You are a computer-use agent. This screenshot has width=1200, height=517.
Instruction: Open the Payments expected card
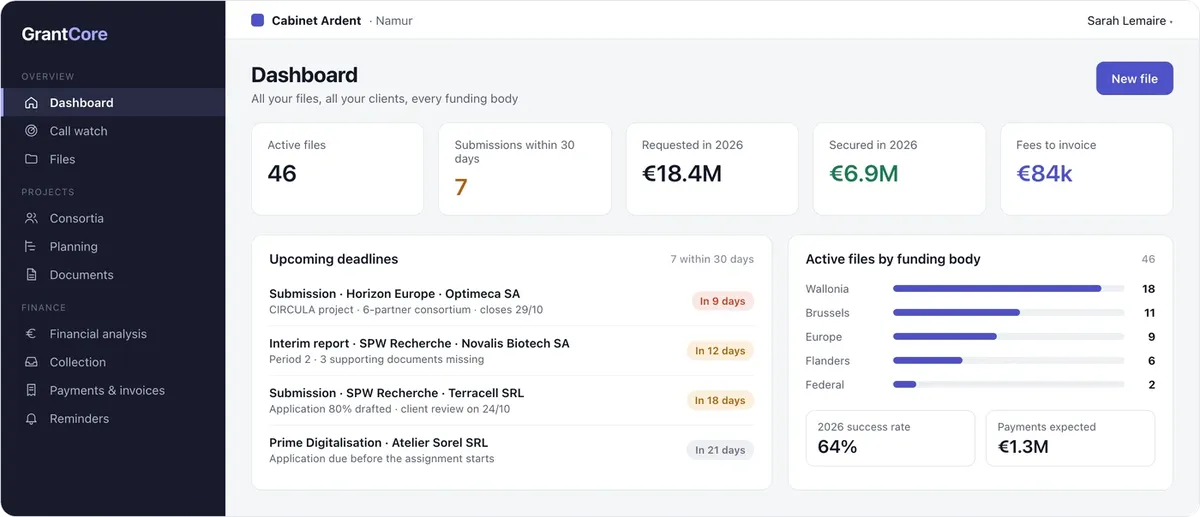tap(1070, 438)
